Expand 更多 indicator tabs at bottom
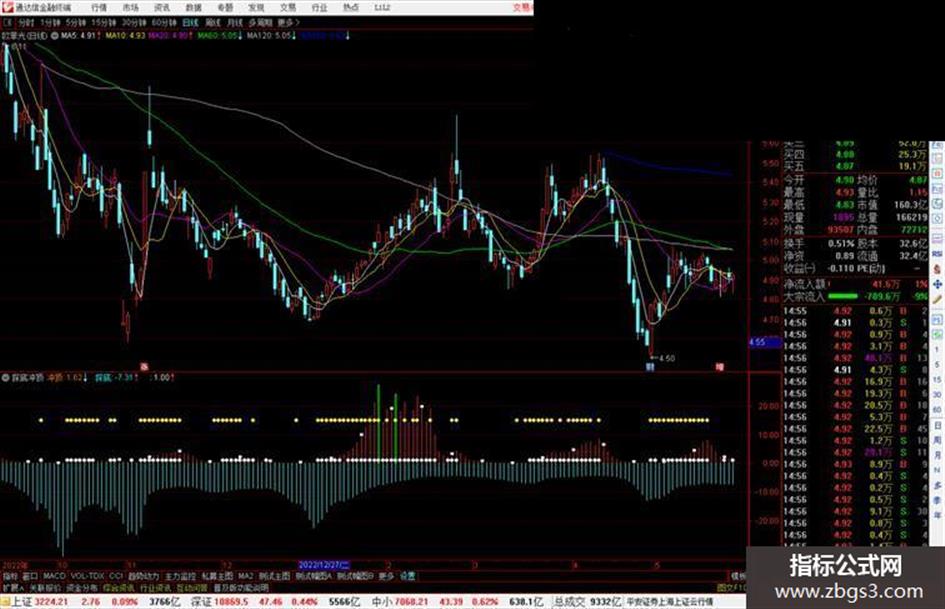Screen dimensions: 945x609 click(x=386, y=576)
